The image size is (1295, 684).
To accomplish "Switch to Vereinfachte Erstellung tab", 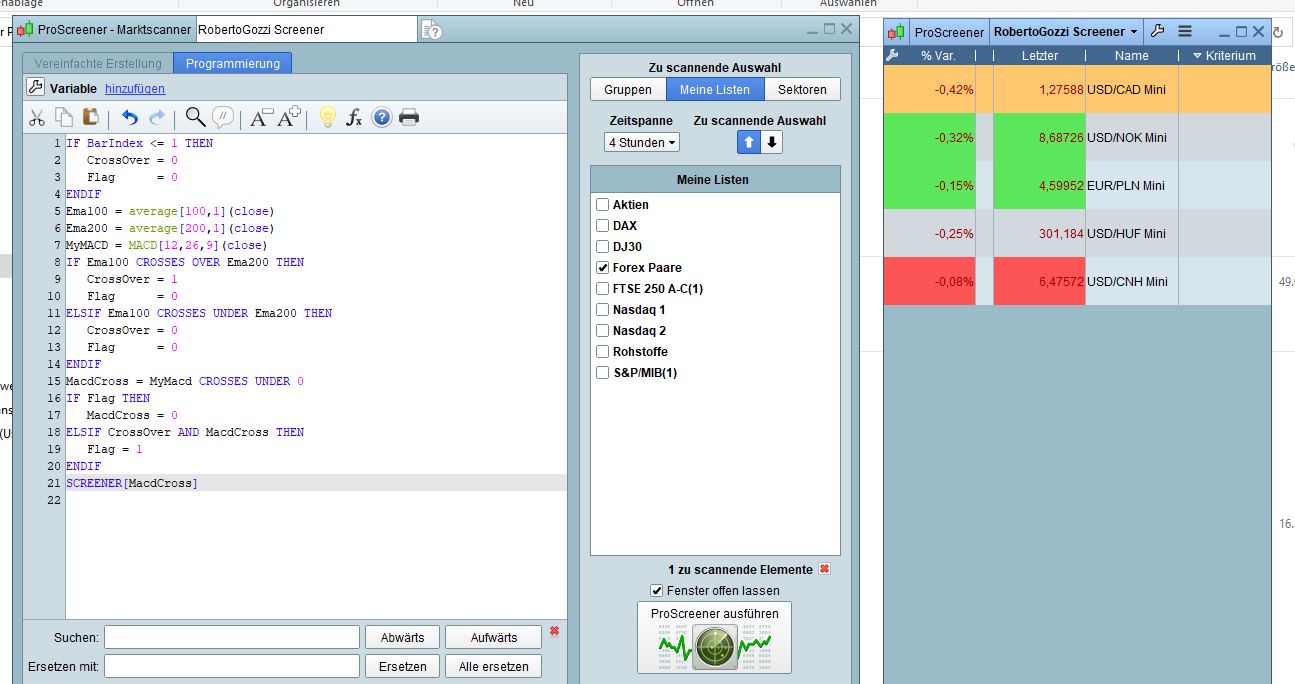I will pos(98,63).
